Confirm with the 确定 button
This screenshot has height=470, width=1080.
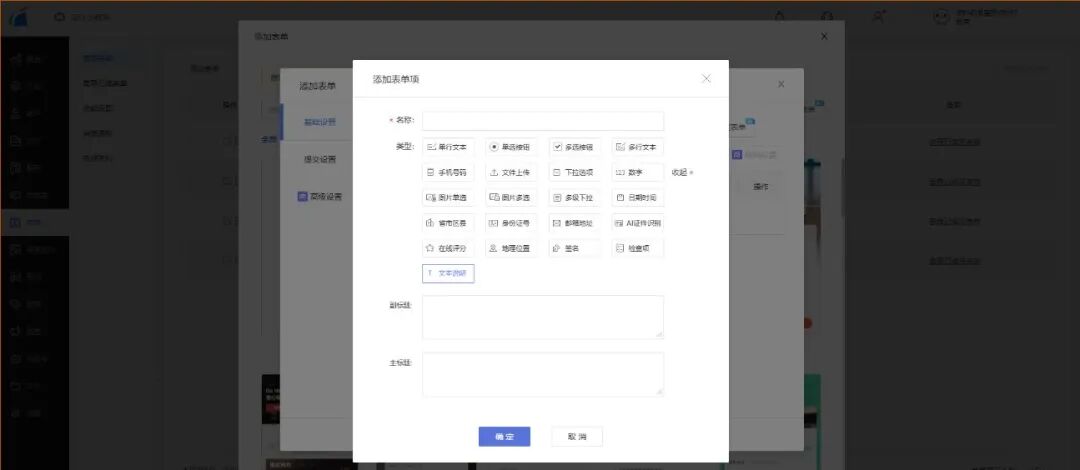pyautogui.click(x=504, y=436)
